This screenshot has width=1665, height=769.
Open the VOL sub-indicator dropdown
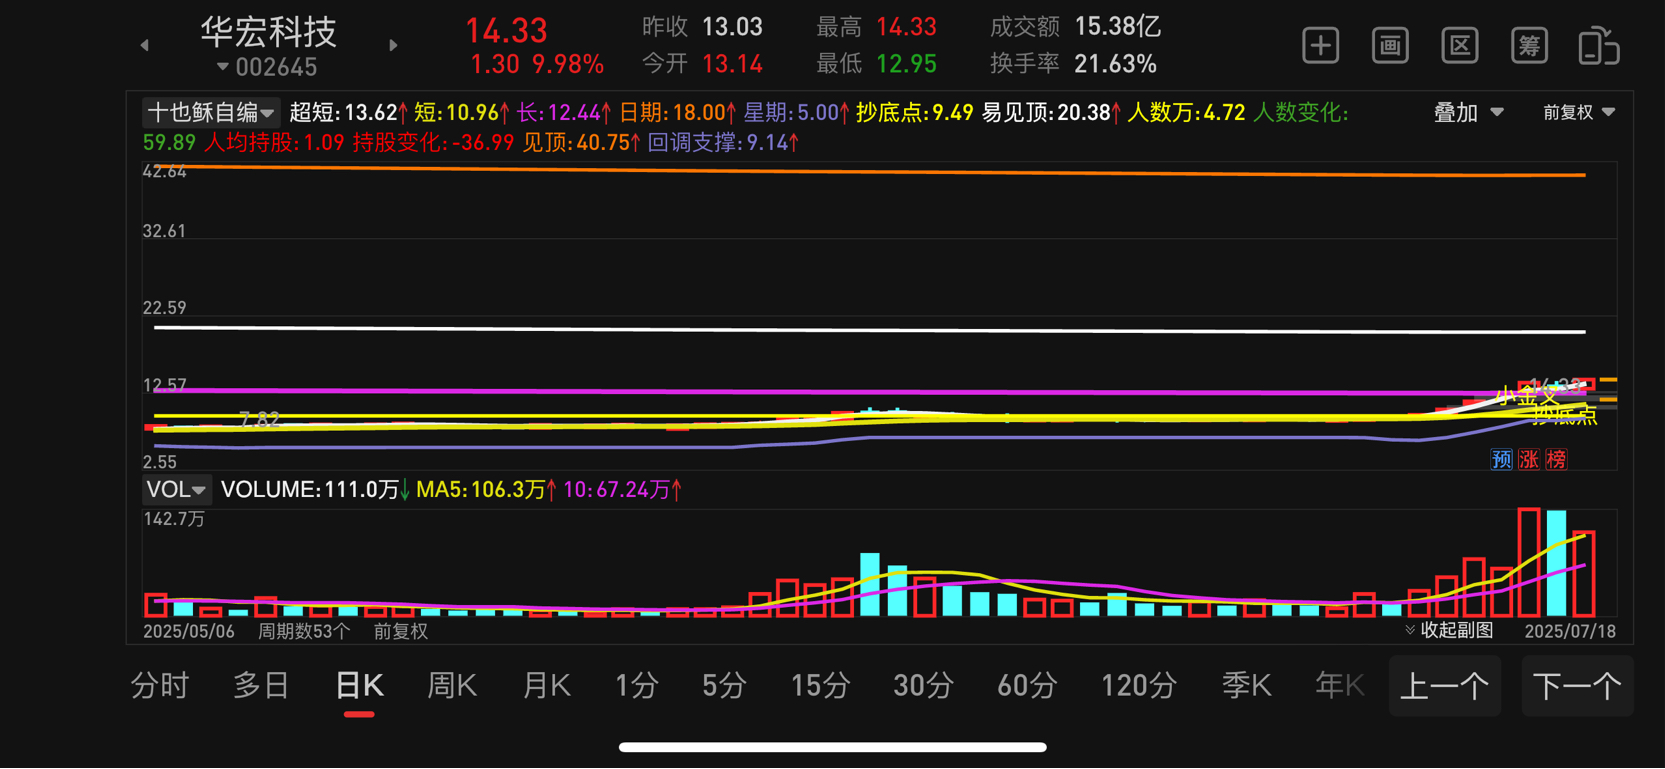tap(176, 489)
